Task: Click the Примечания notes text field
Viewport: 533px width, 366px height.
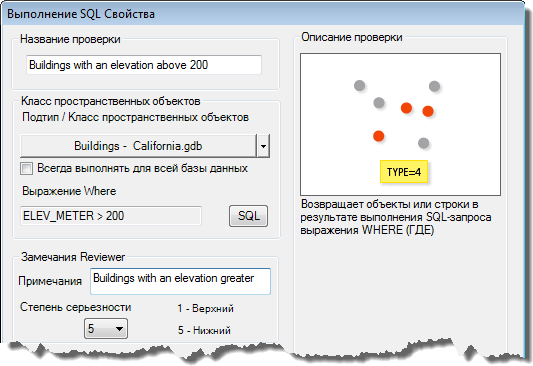Action: [x=180, y=281]
